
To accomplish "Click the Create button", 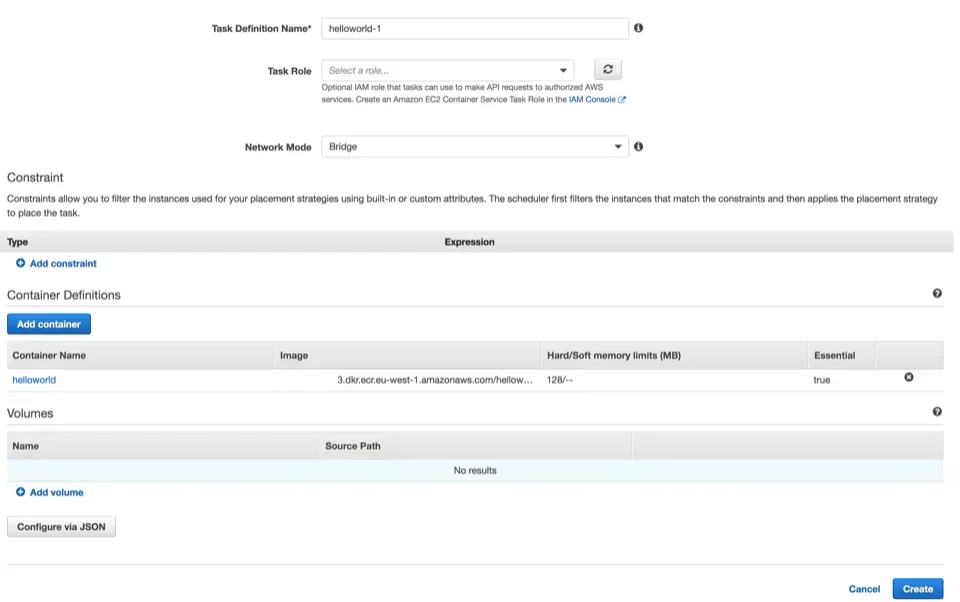I will [x=917, y=589].
